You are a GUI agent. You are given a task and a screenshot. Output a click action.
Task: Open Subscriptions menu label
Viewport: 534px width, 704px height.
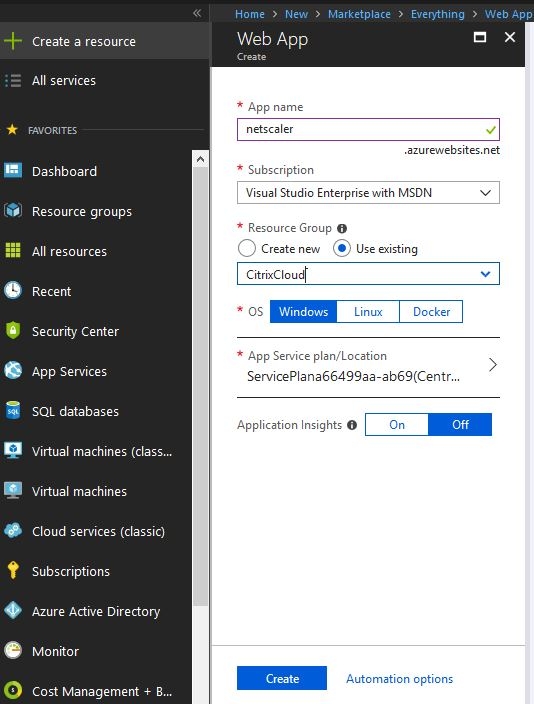click(71, 572)
